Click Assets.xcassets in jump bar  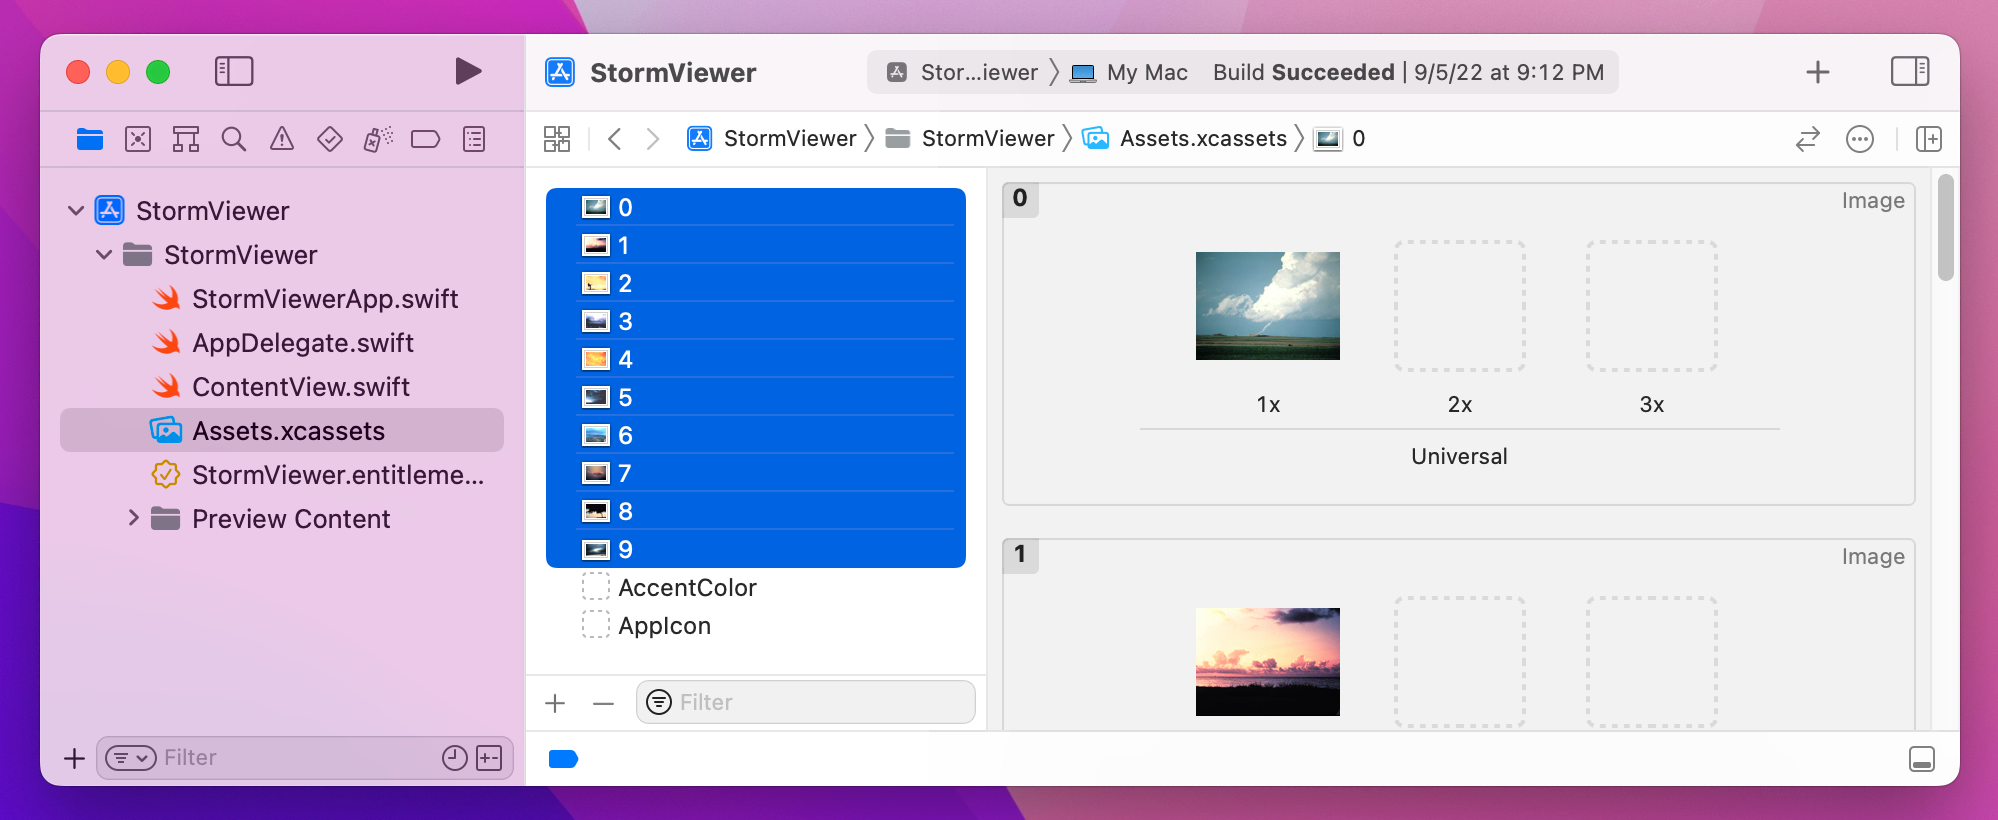(x=1185, y=138)
